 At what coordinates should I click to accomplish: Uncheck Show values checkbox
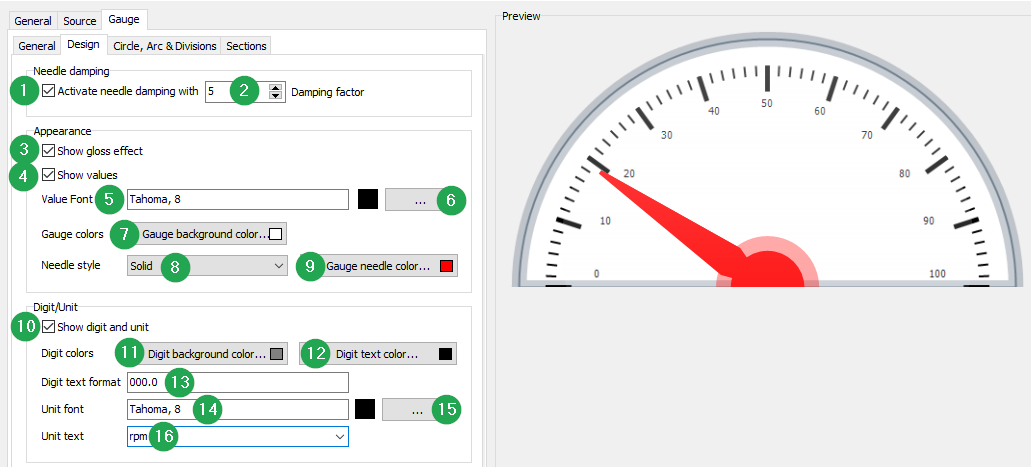click(48, 174)
